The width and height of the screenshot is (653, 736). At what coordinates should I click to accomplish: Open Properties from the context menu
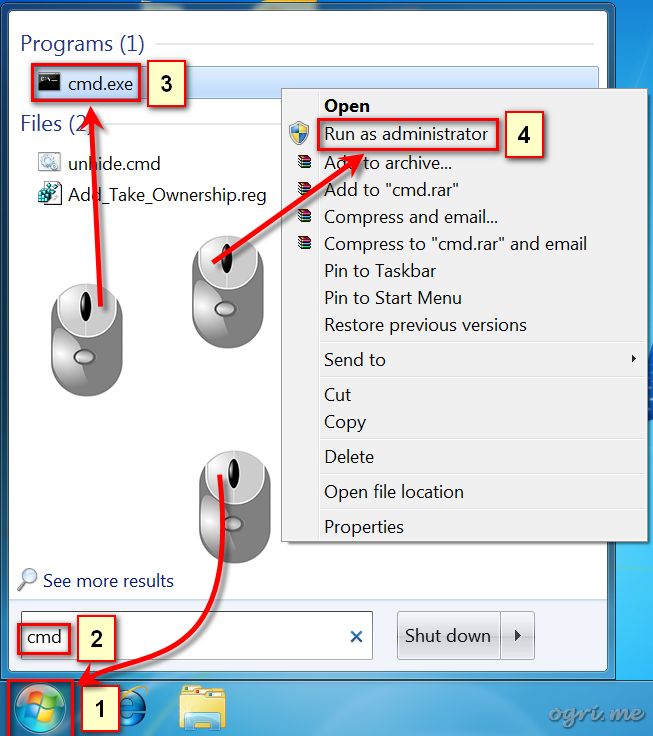(x=364, y=527)
